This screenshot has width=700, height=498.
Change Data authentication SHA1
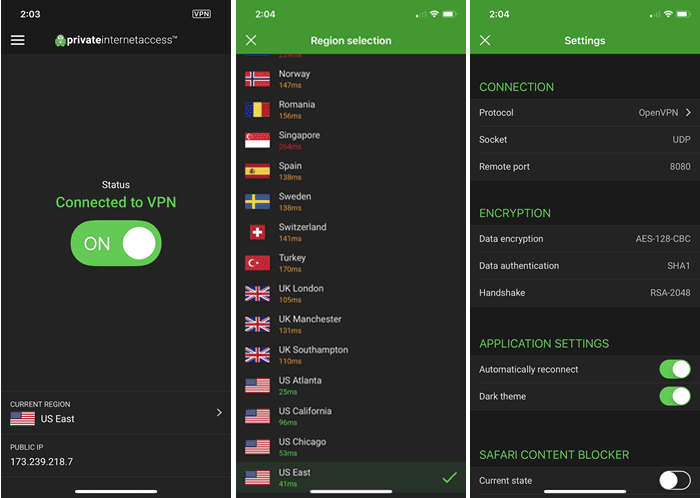click(x=585, y=266)
